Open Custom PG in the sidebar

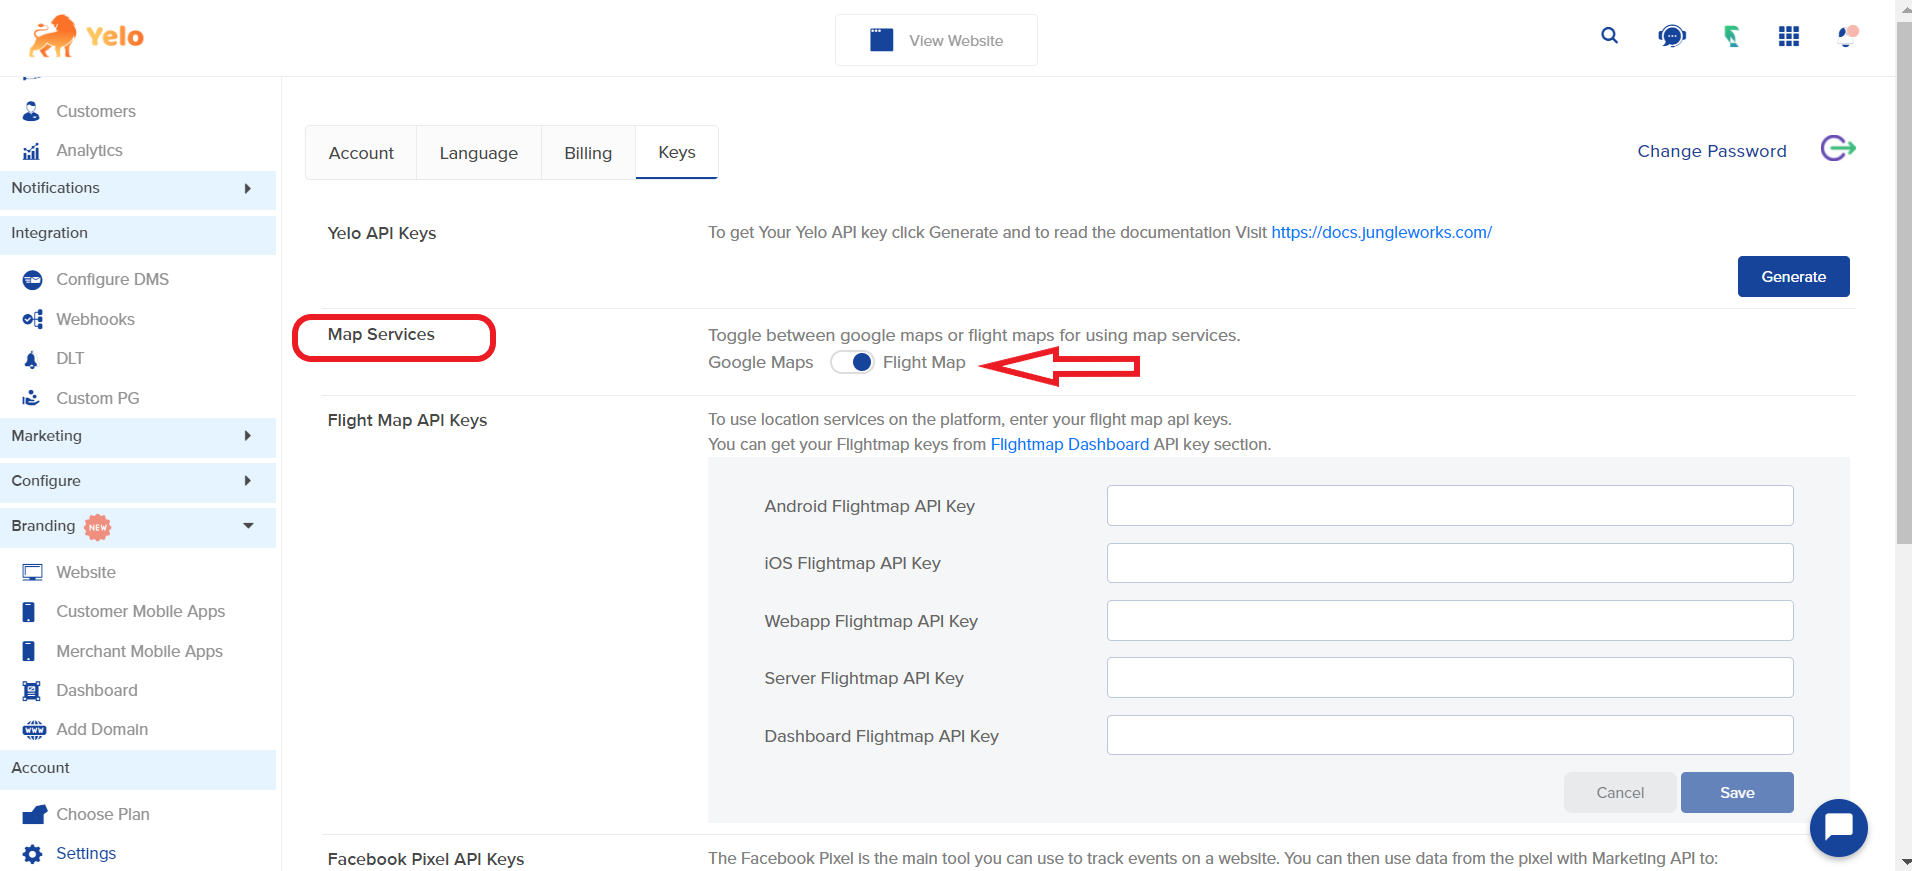coord(98,398)
